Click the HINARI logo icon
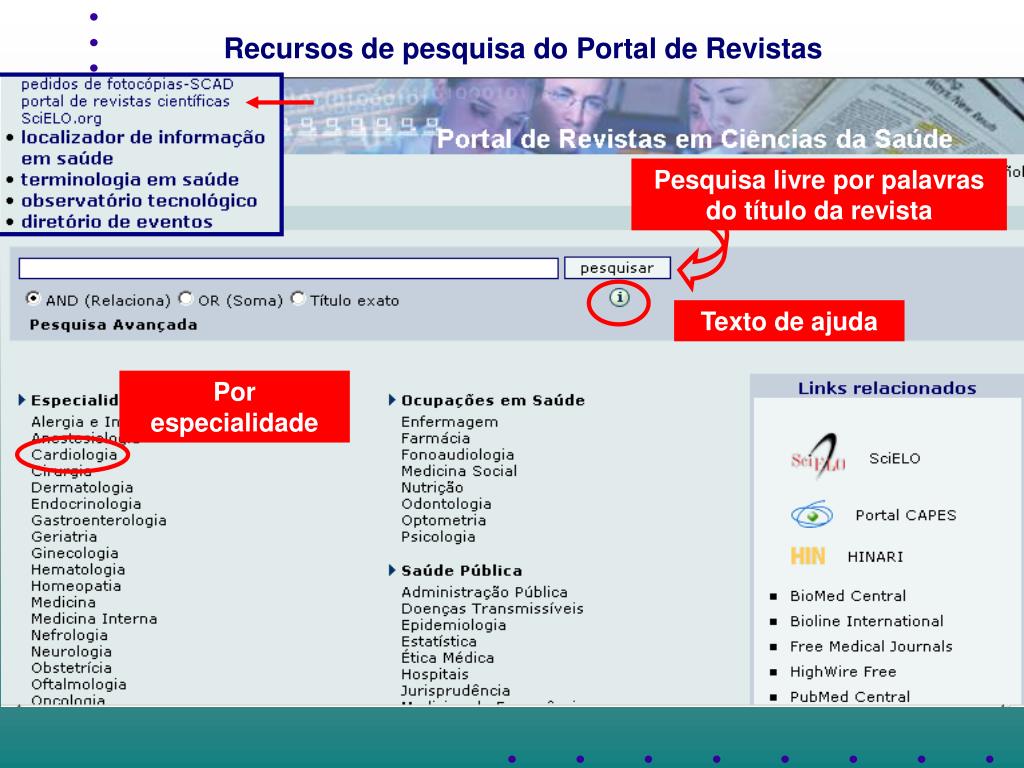Image resolution: width=1024 pixels, height=768 pixels. pos(808,556)
